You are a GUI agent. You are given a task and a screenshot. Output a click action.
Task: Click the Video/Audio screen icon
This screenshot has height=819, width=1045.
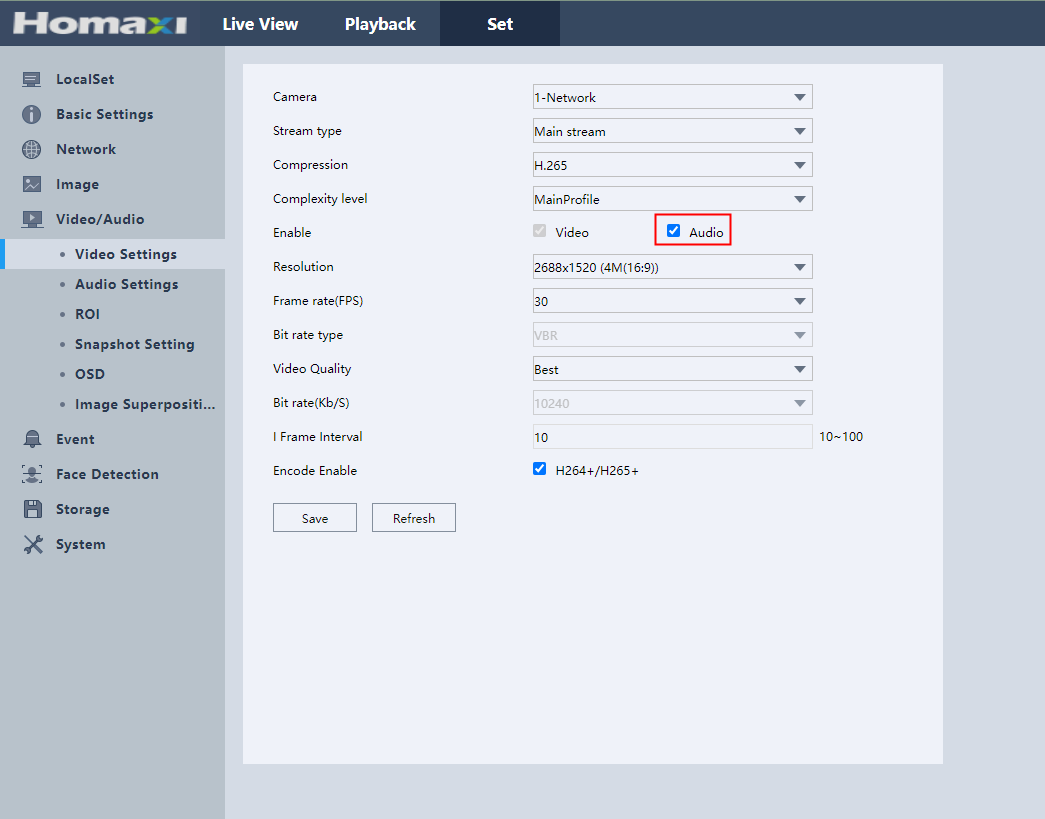[x=32, y=219]
